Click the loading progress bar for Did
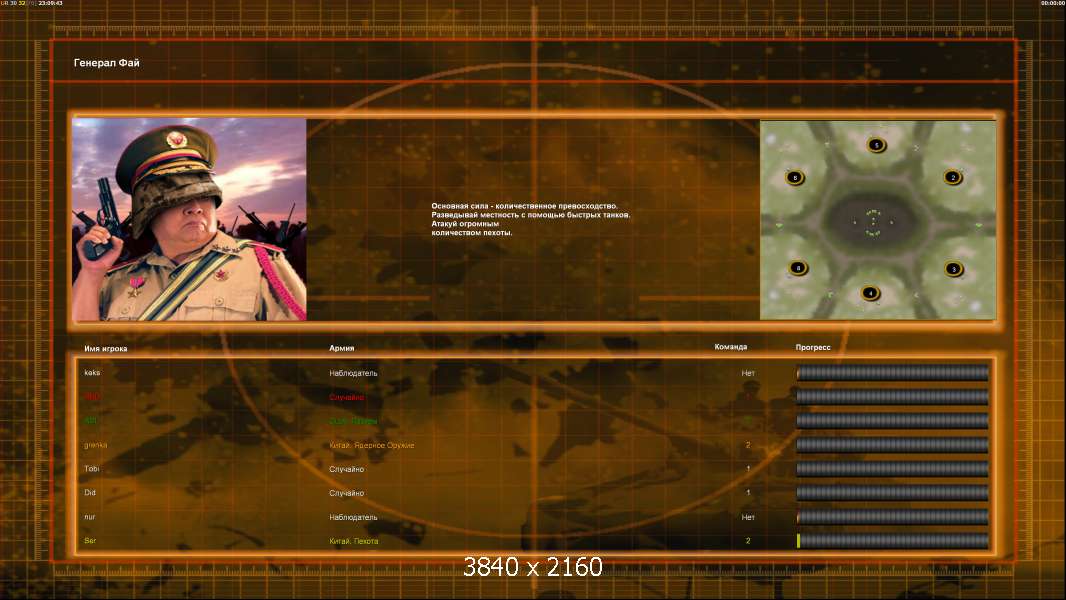Image resolution: width=1066 pixels, height=600 pixels. coord(892,493)
